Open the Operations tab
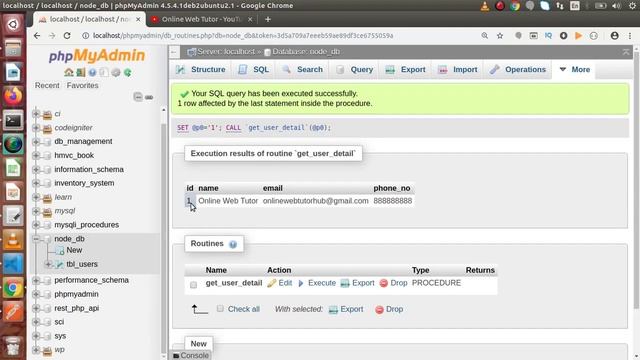Viewport: 640px width, 360px height. click(x=518, y=69)
